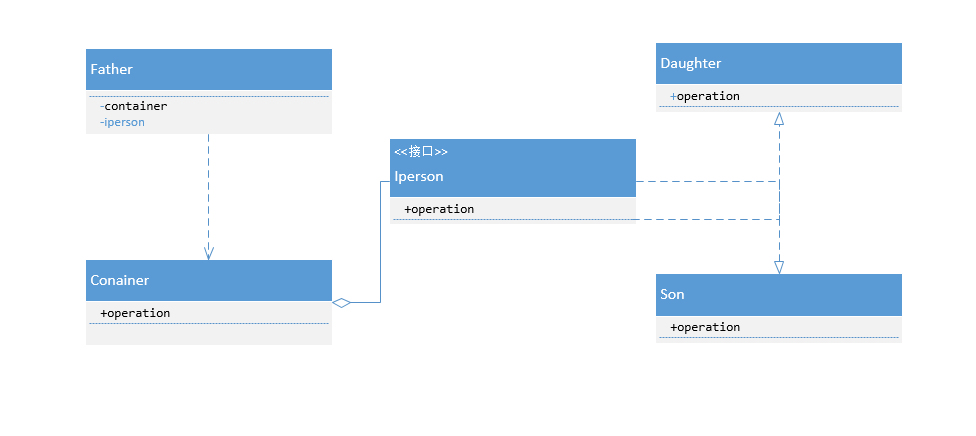Select the dashed dependency line below Father
The width and height of the screenshot is (976, 436).
209,190
